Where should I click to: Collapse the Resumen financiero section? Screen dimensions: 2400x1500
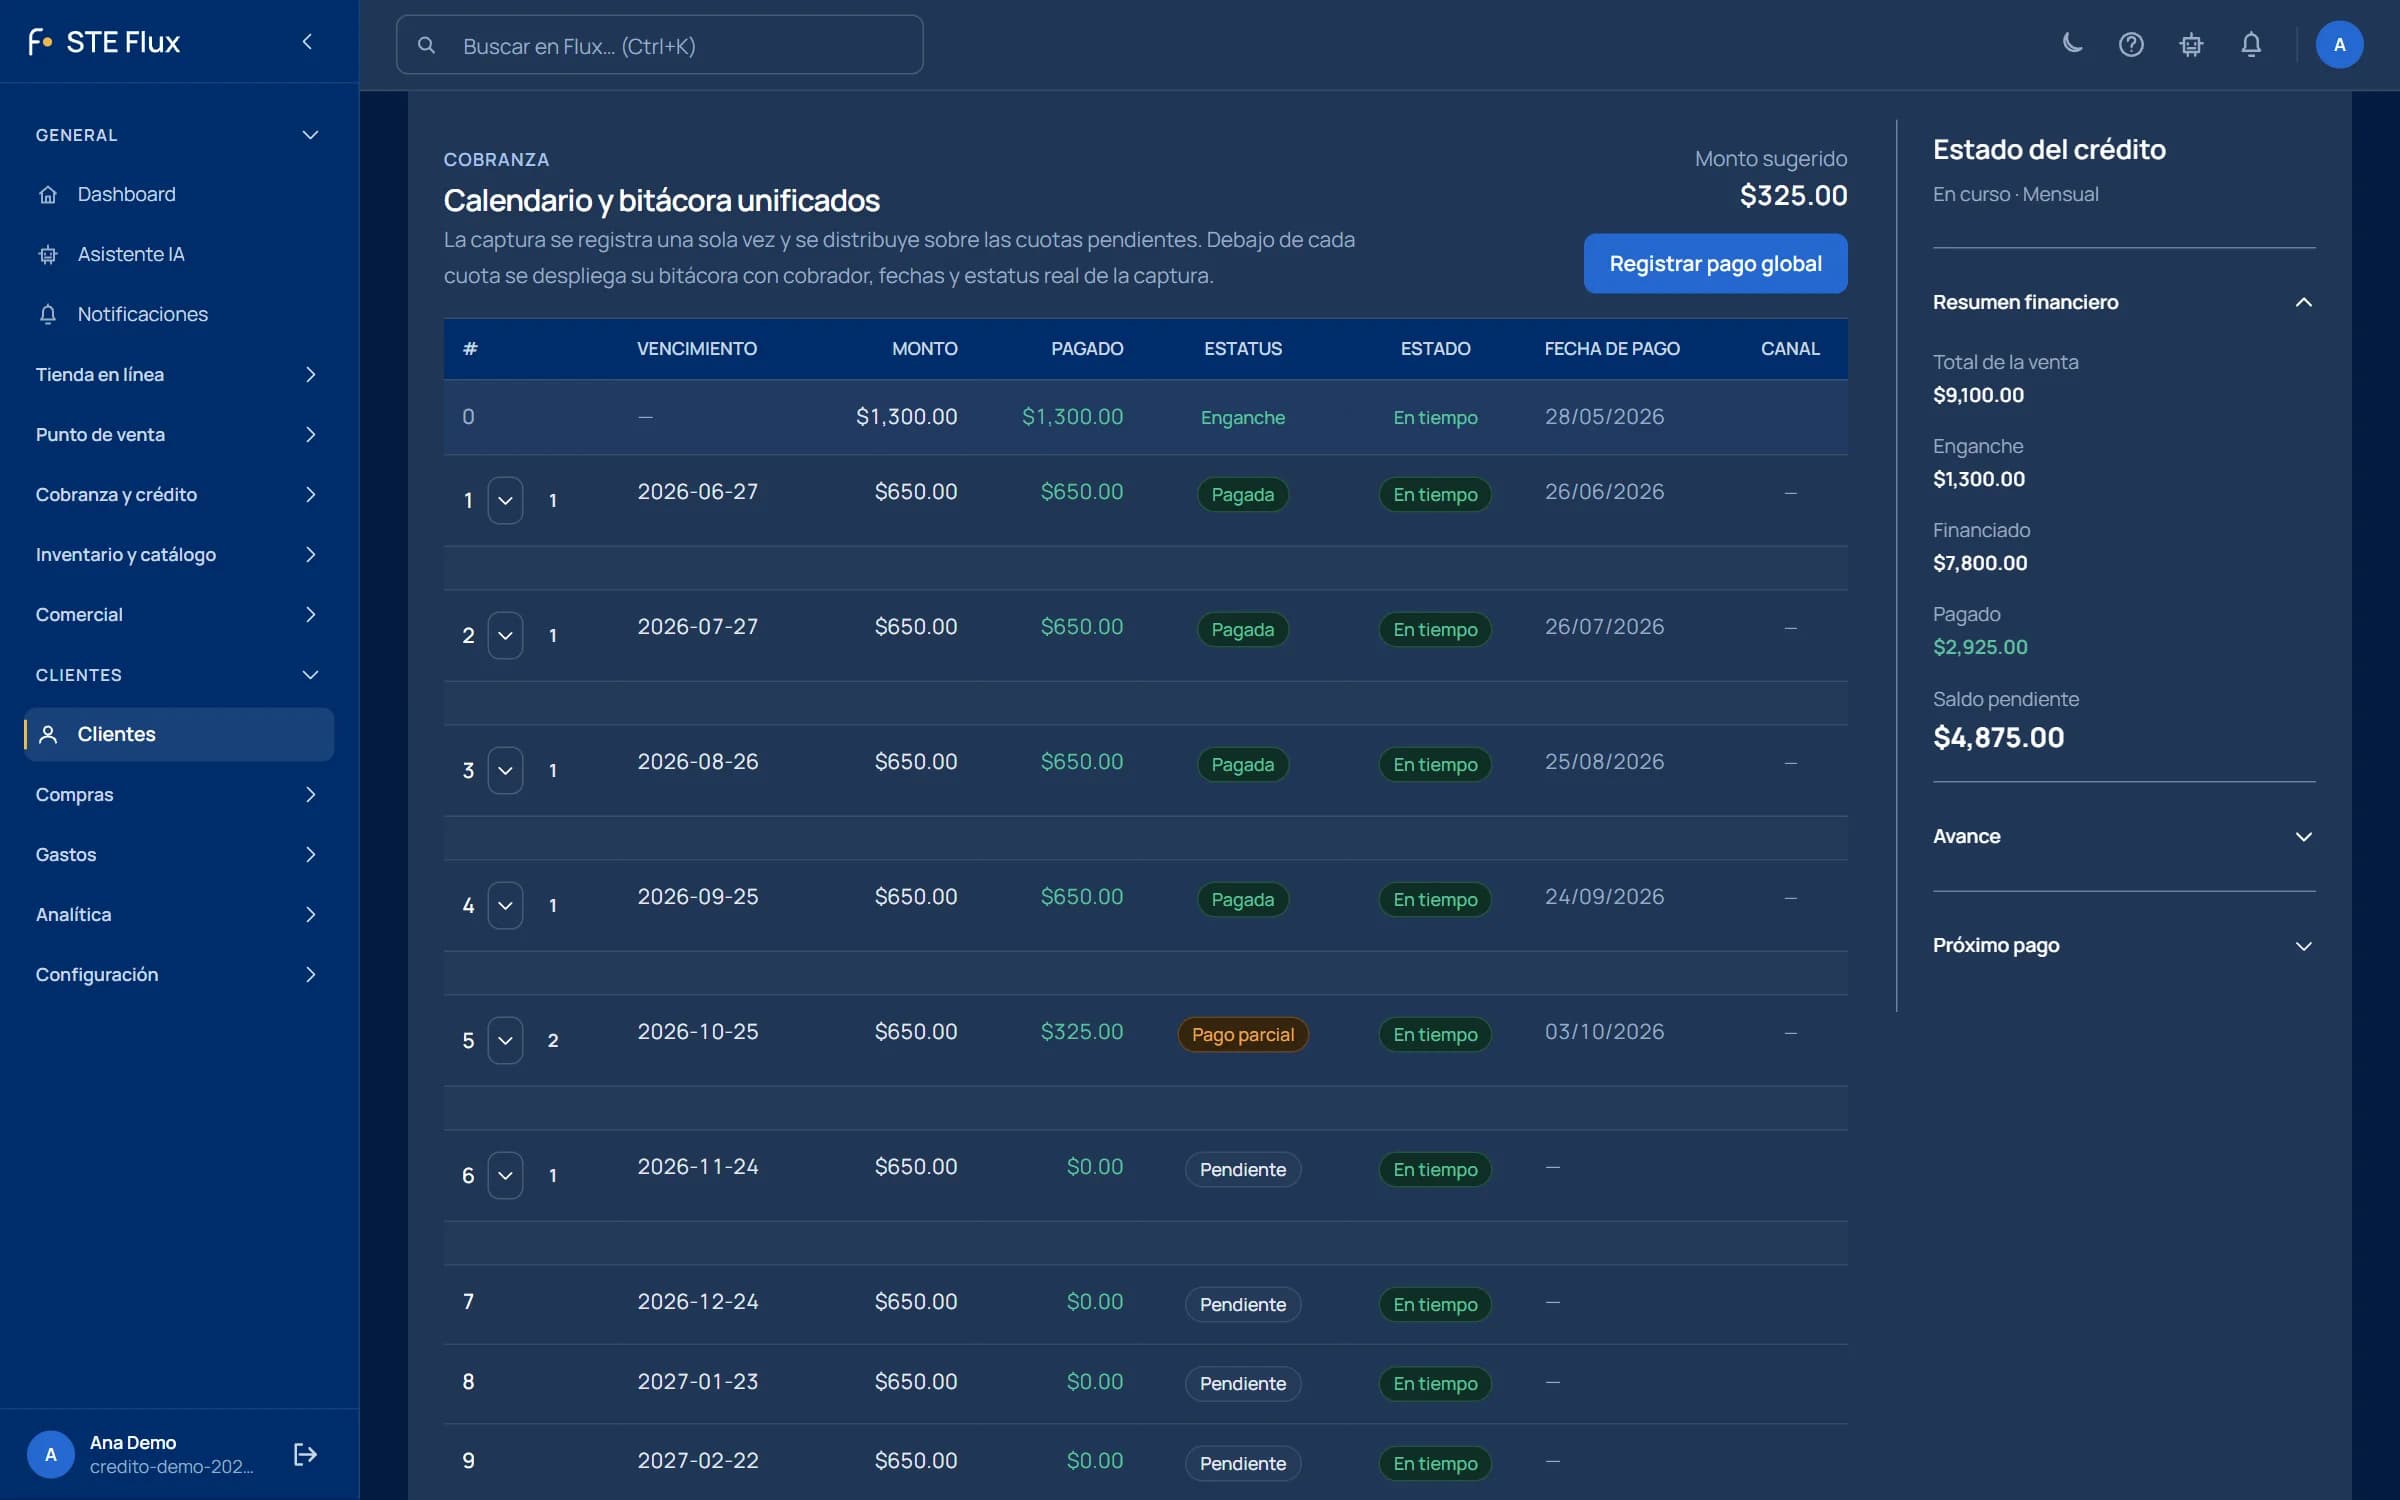[2123, 302]
